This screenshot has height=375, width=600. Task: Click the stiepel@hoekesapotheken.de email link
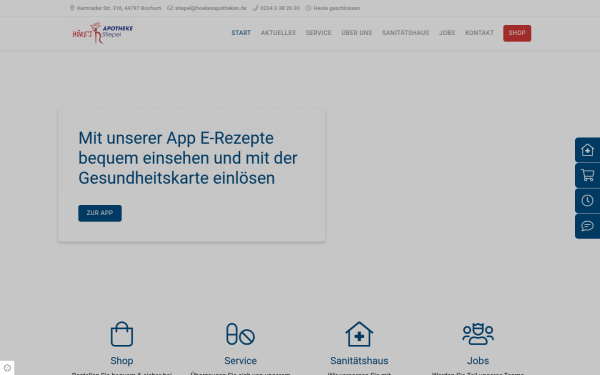(x=211, y=8)
